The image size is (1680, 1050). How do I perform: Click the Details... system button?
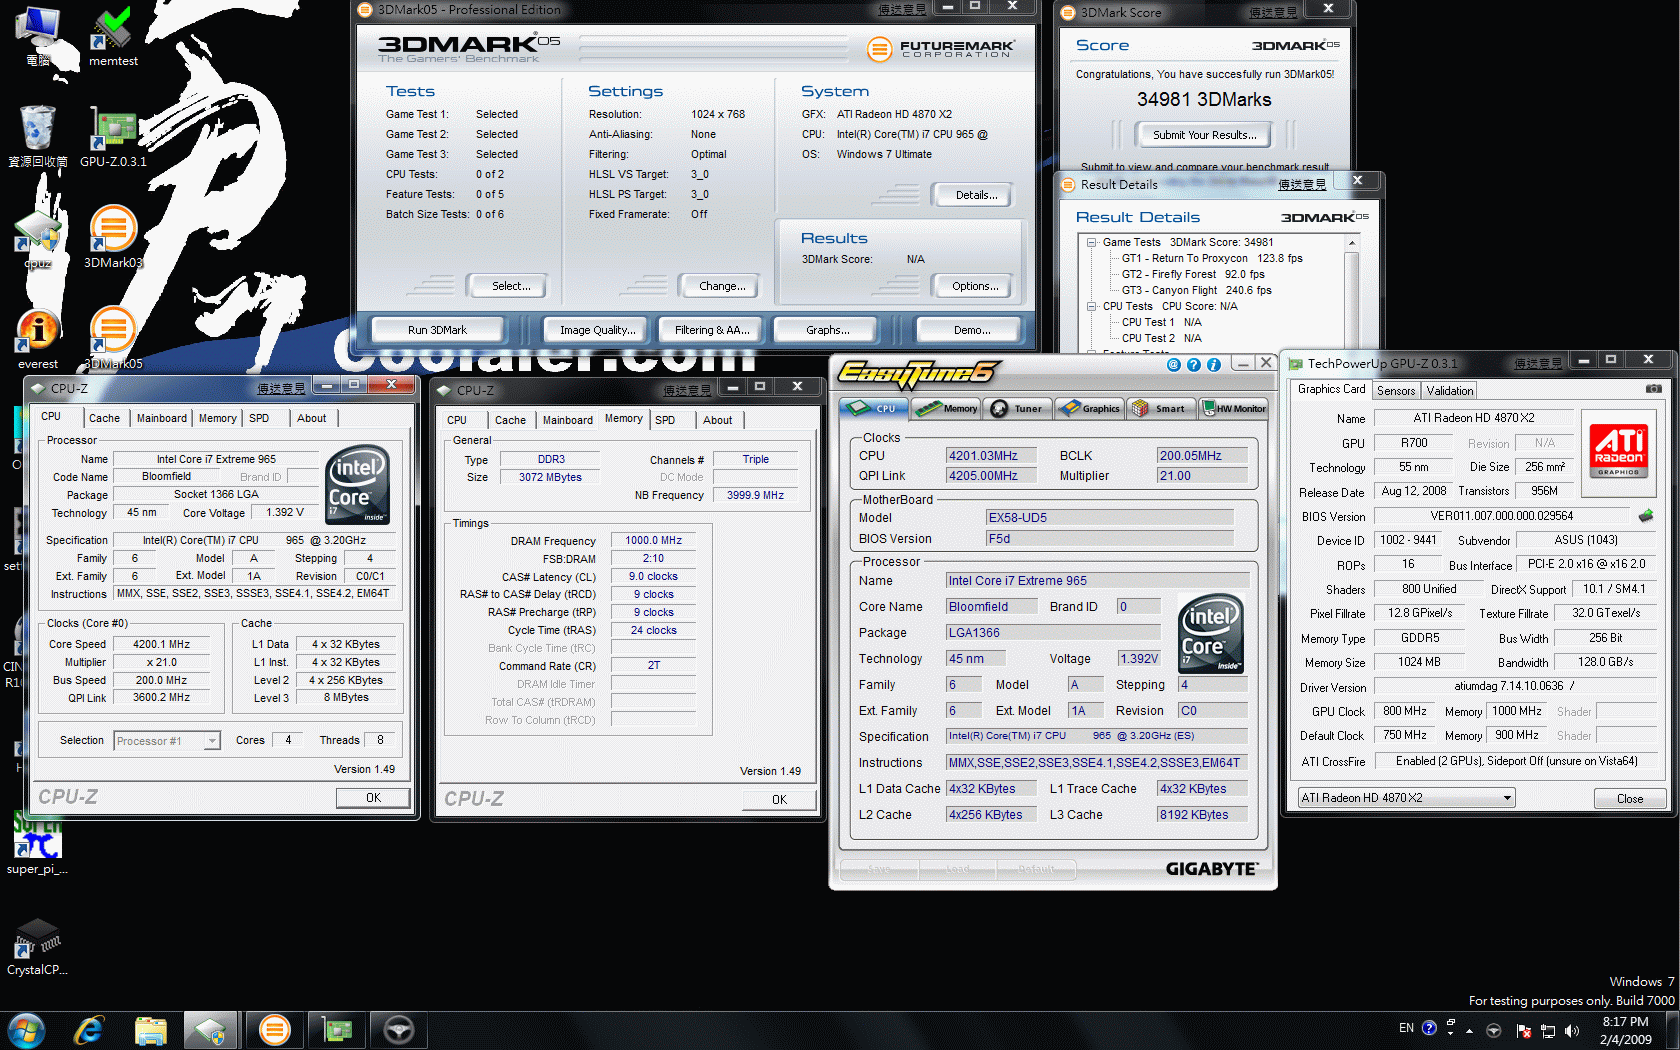pos(975,195)
